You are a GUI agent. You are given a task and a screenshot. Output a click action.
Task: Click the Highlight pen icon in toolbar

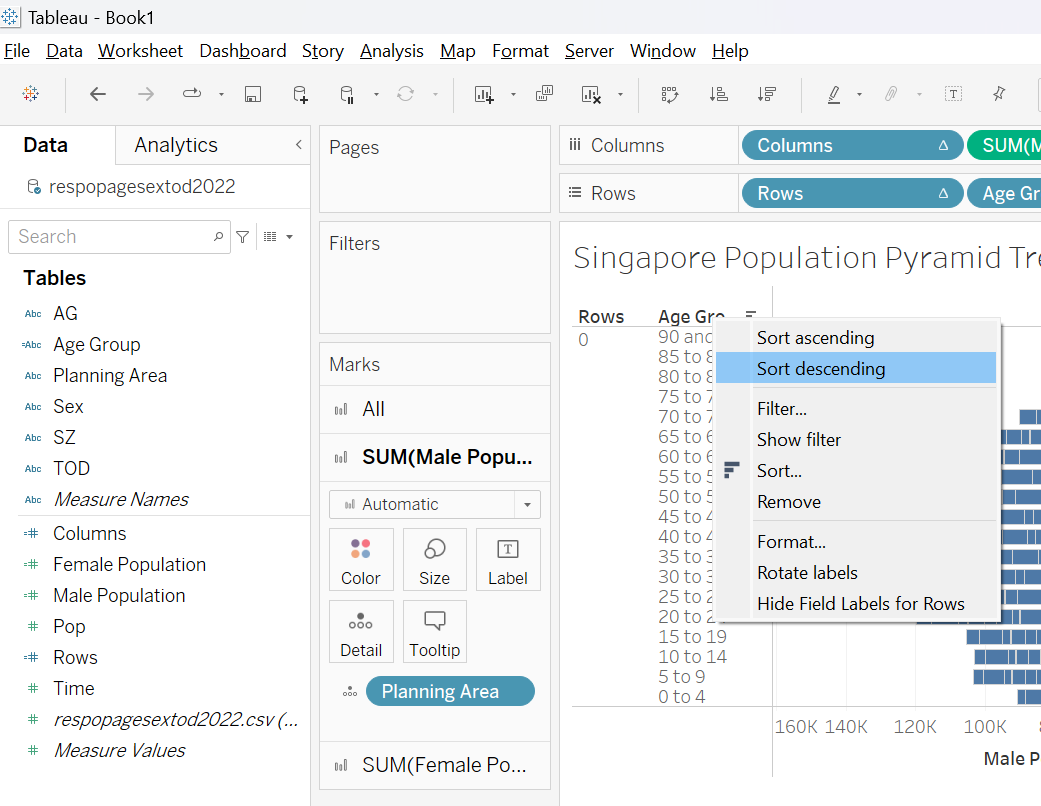(x=834, y=94)
